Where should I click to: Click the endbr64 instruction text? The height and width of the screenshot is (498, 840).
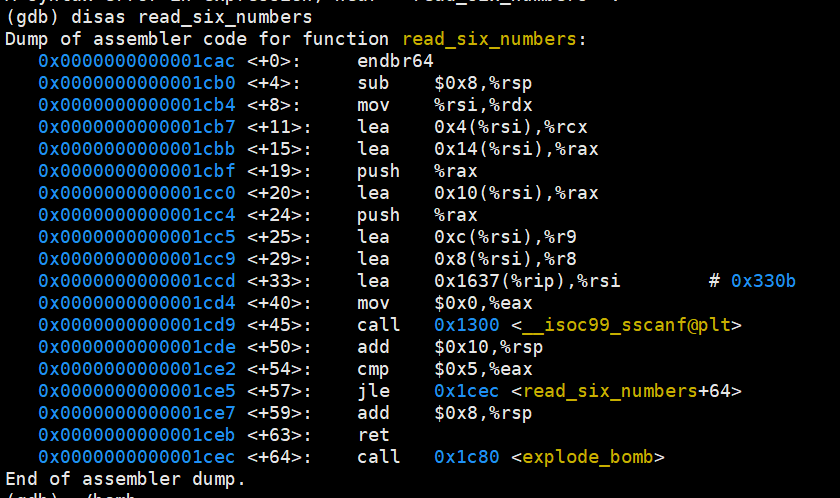coord(395,61)
